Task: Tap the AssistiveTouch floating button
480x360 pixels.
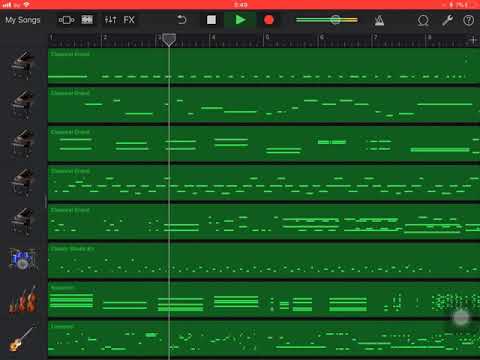Action: (461, 318)
